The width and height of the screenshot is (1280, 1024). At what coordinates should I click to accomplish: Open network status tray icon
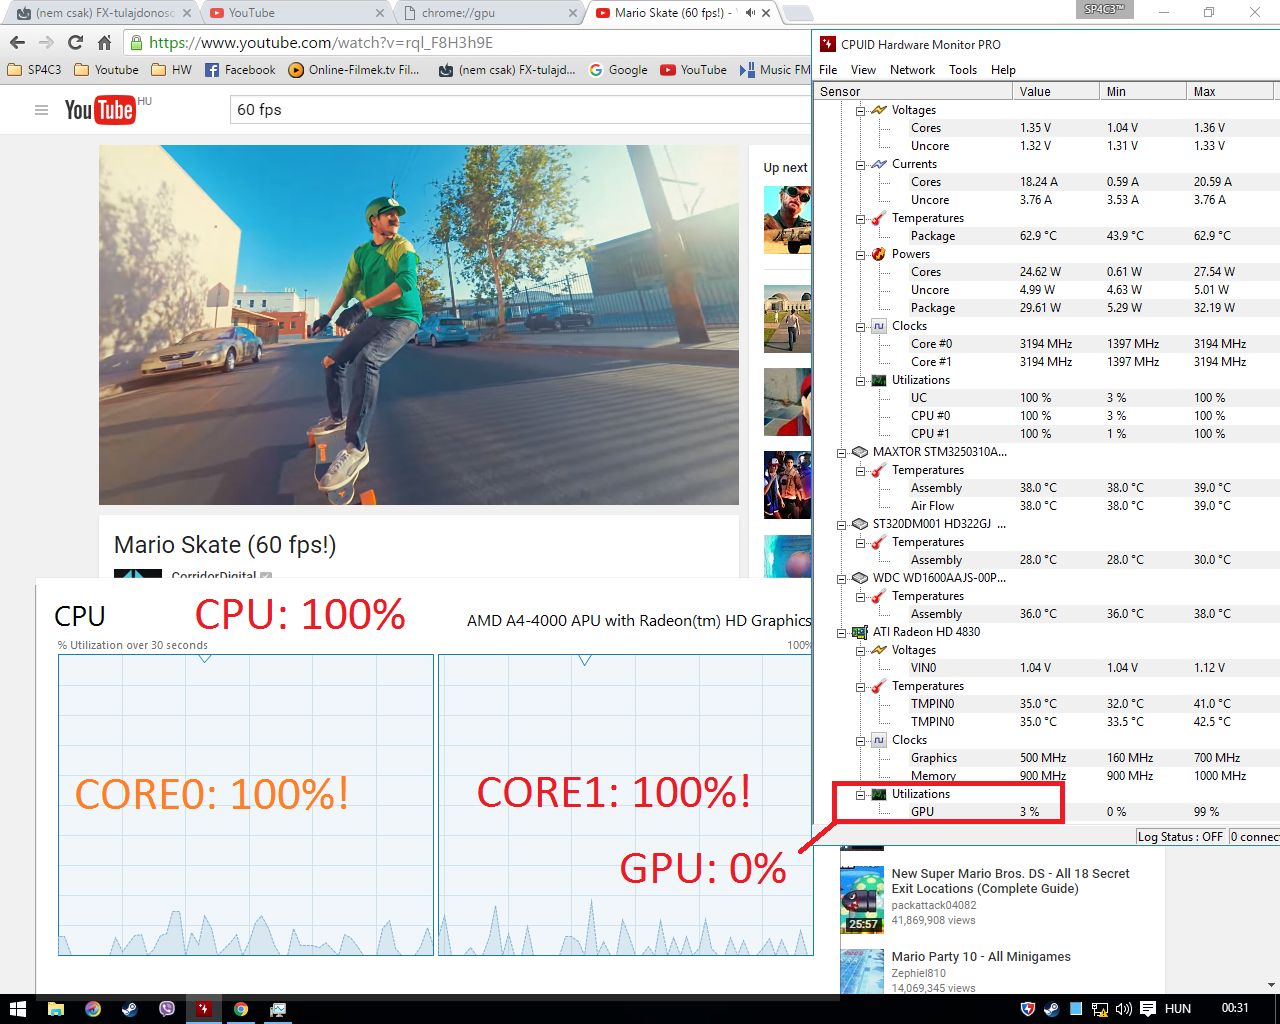[1099, 1009]
